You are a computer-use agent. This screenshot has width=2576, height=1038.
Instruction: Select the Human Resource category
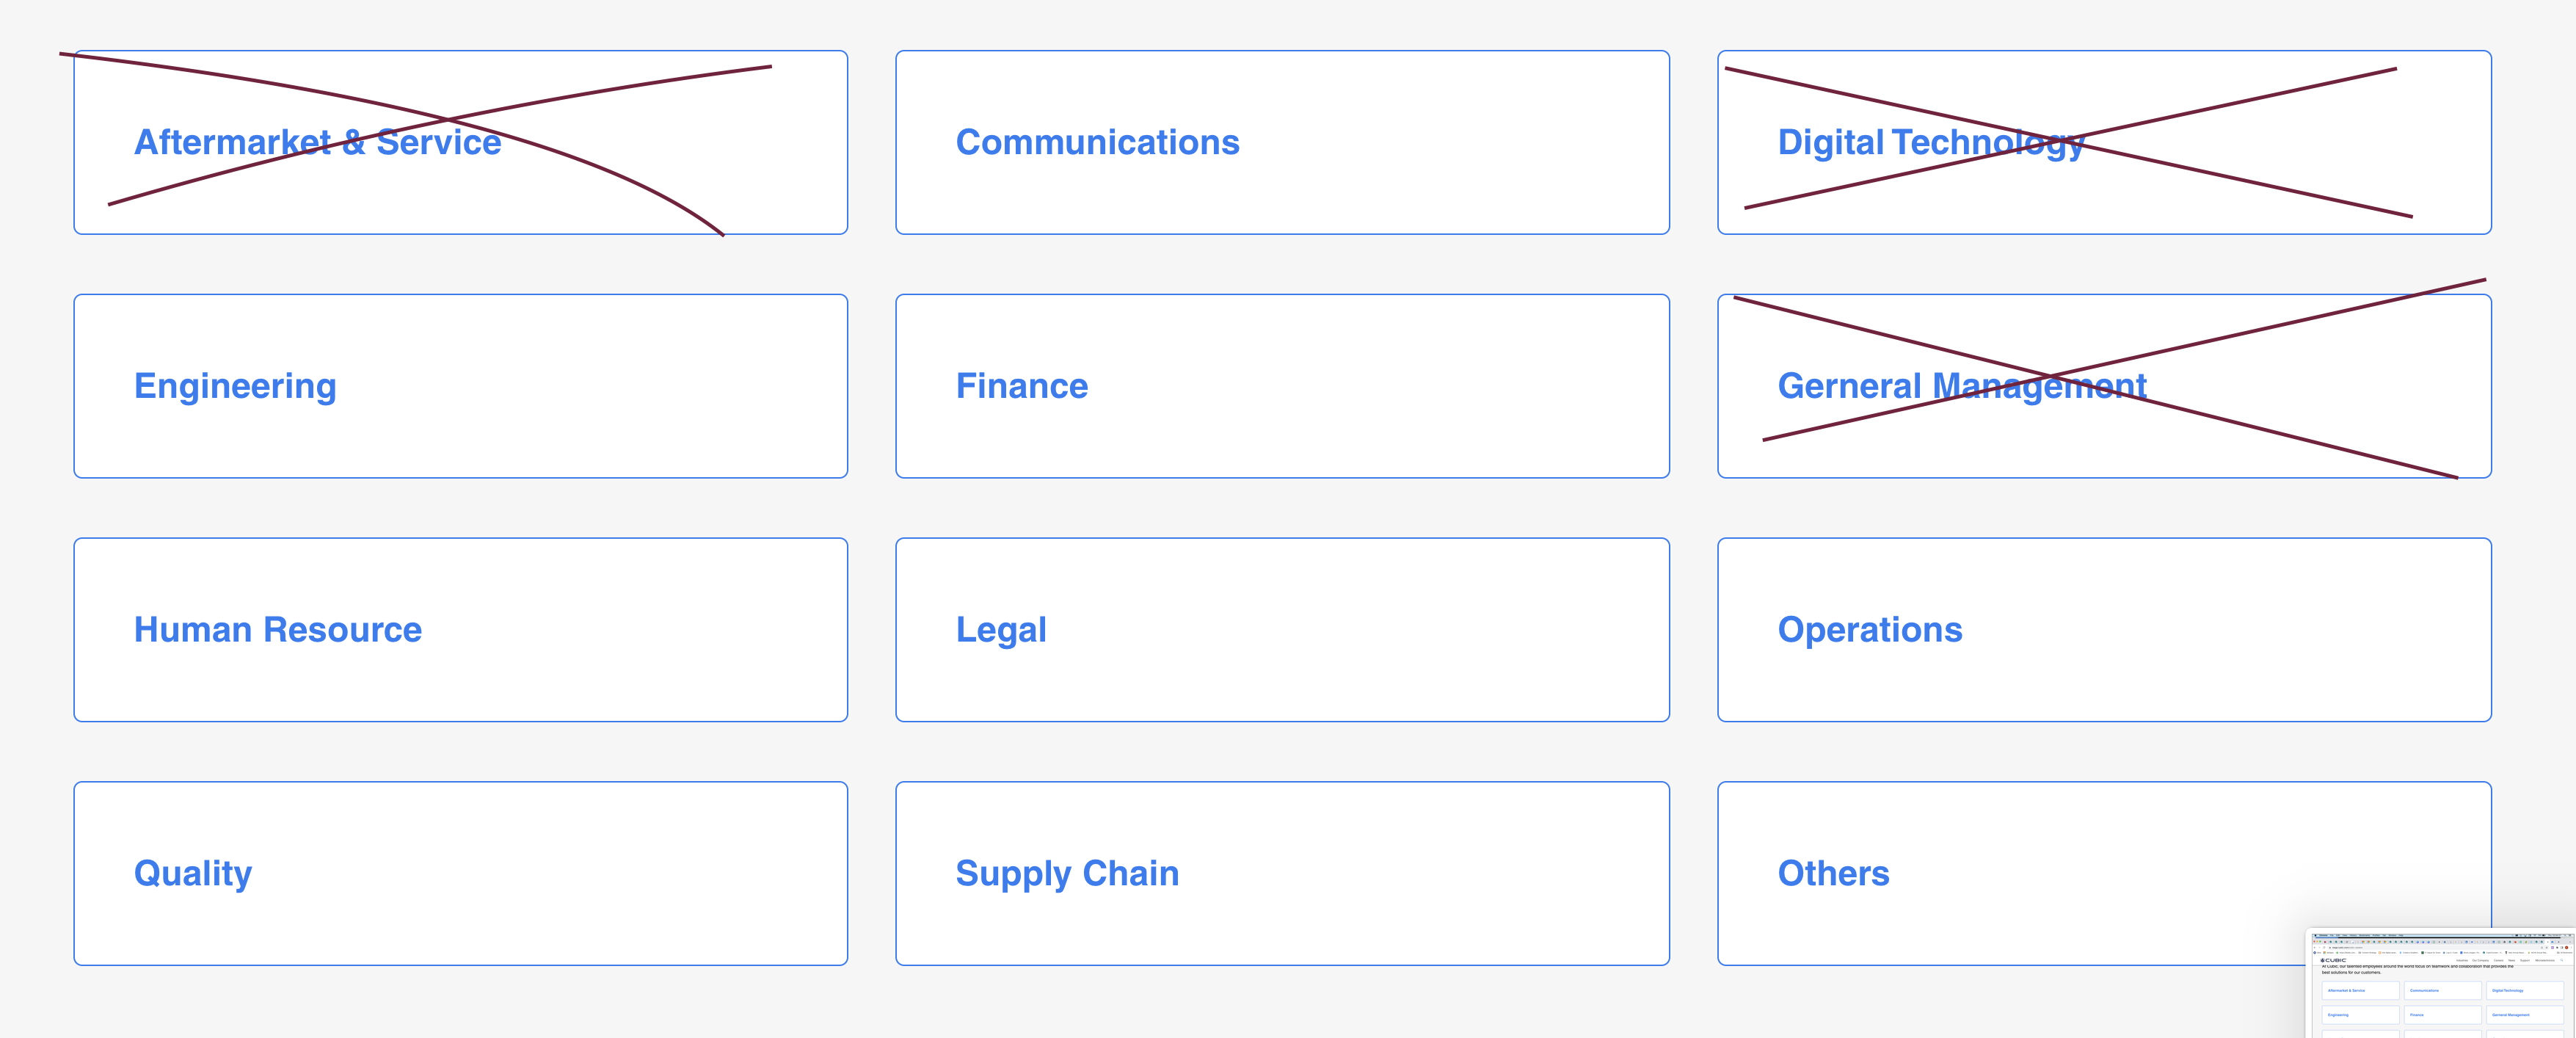coord(461,630)
